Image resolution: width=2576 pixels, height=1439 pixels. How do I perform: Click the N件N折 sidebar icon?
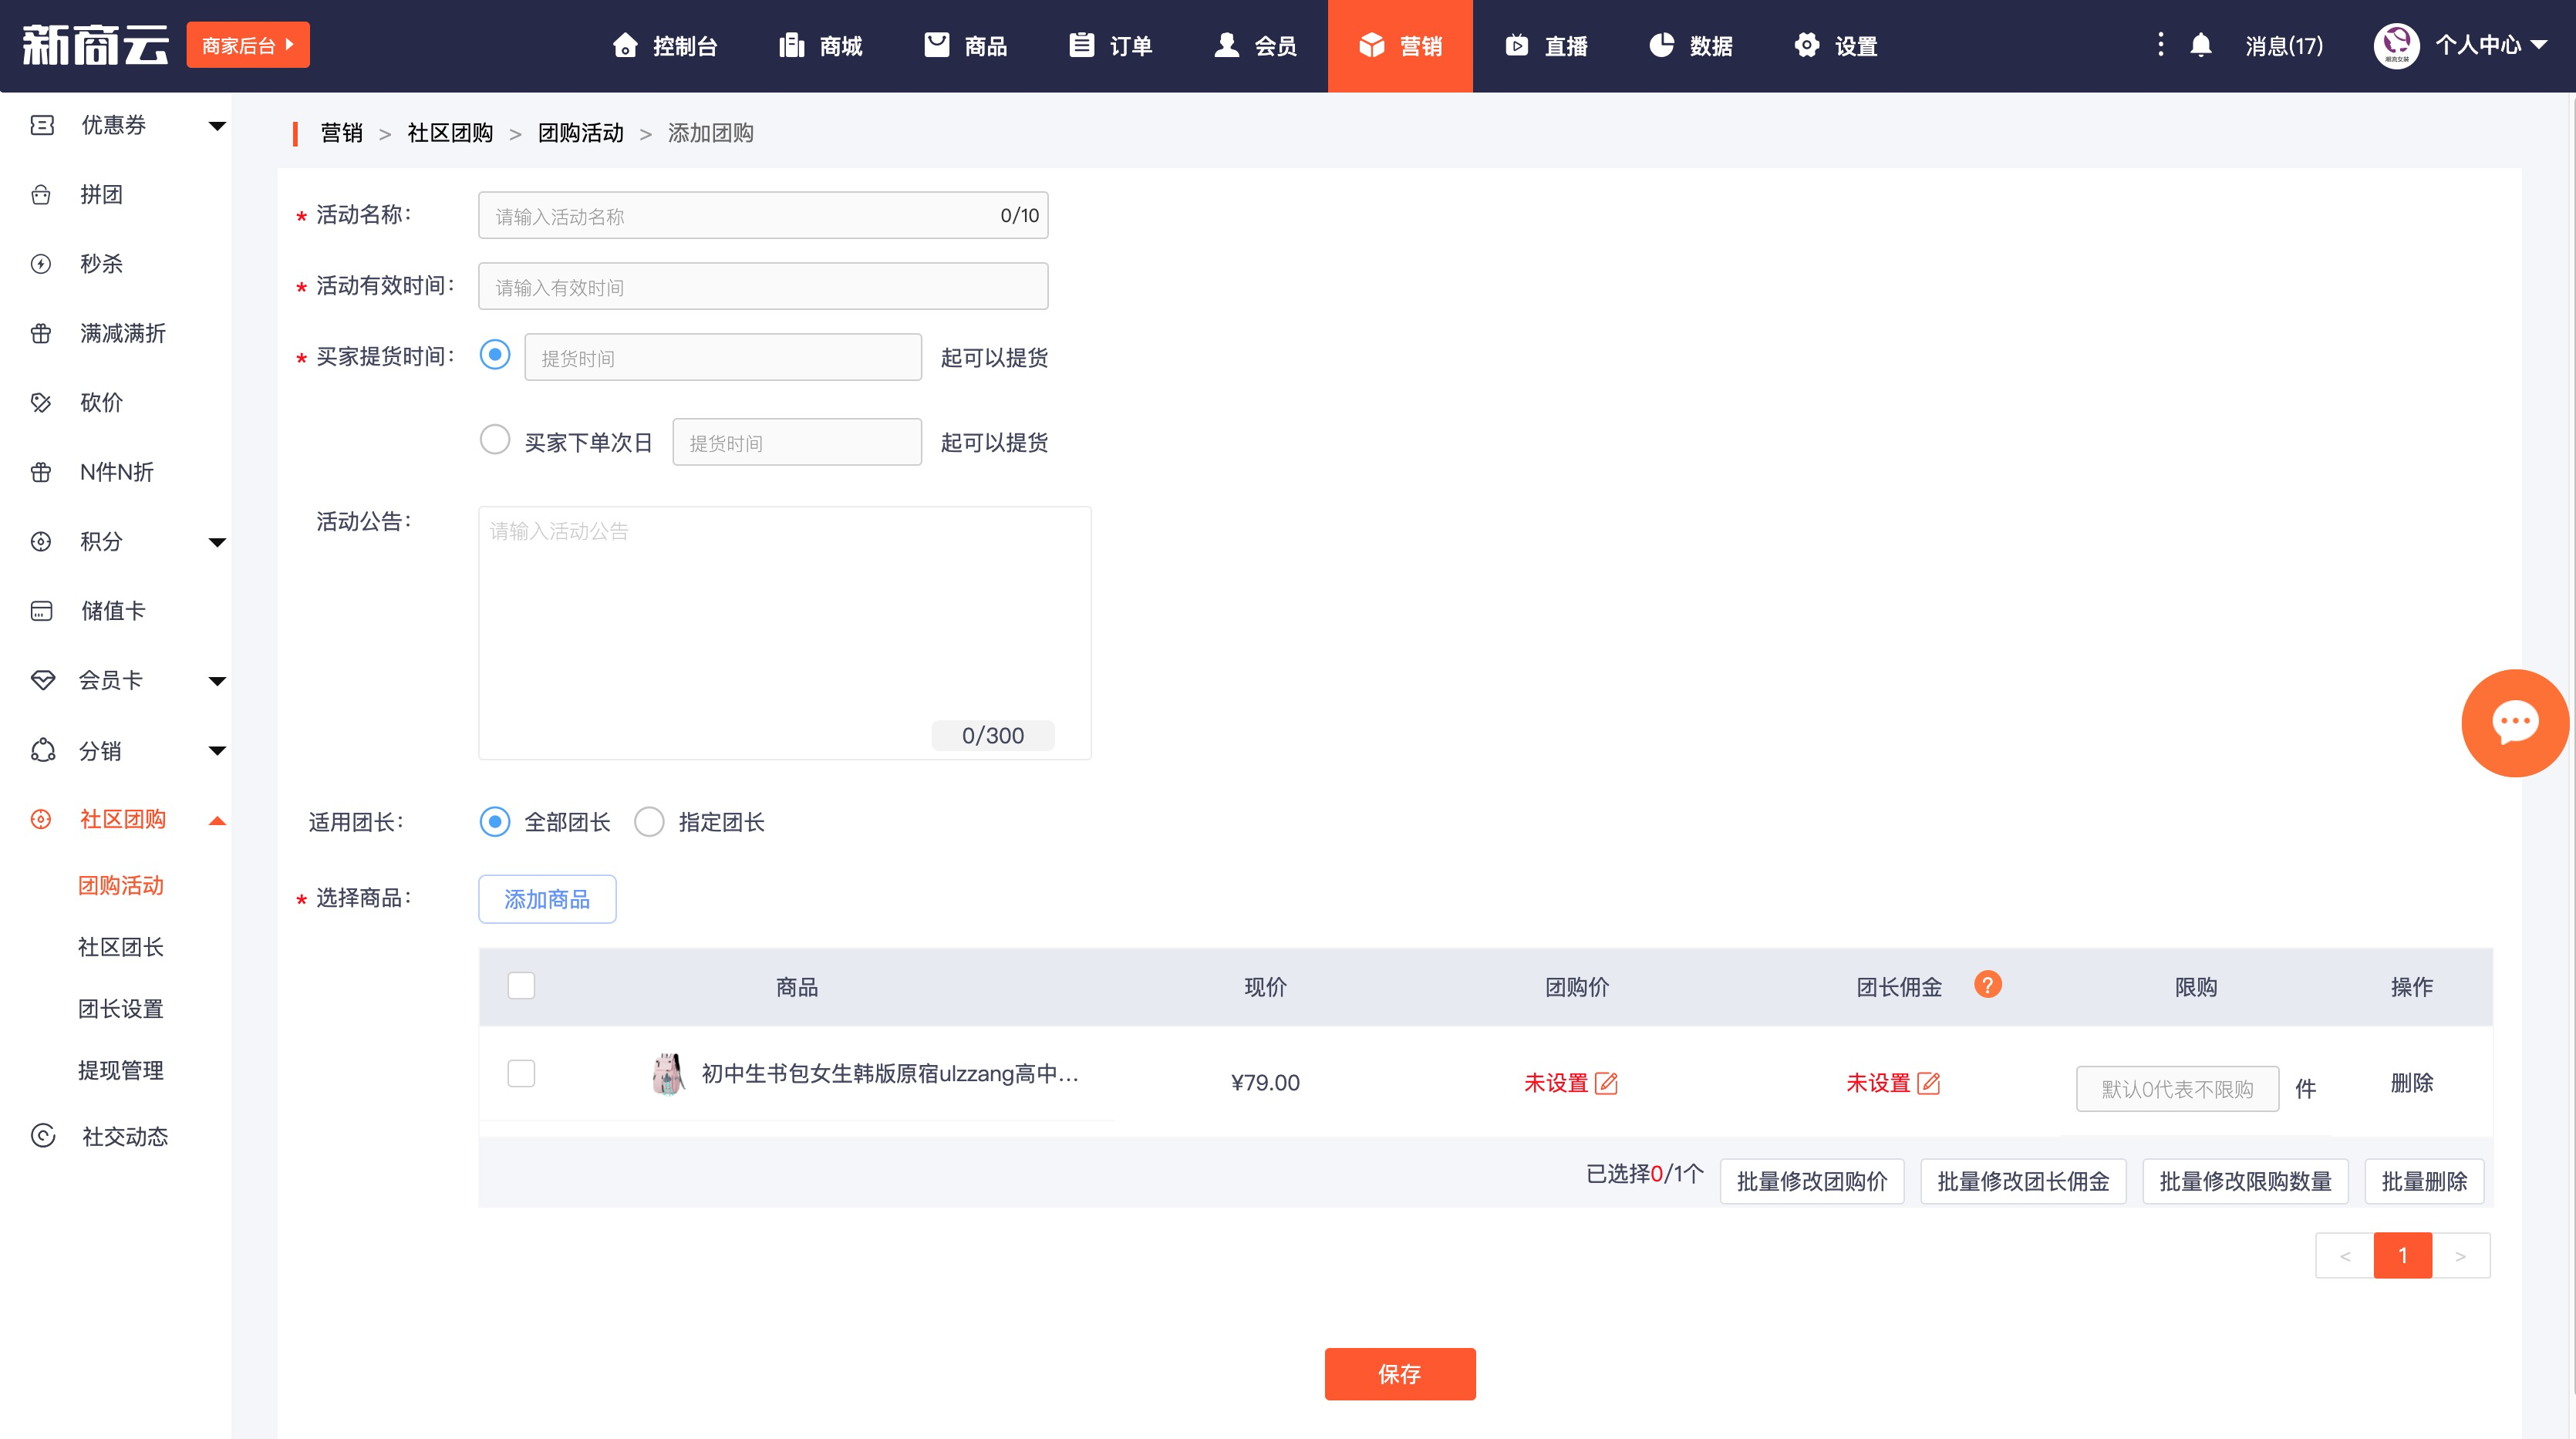pos(41,472)
